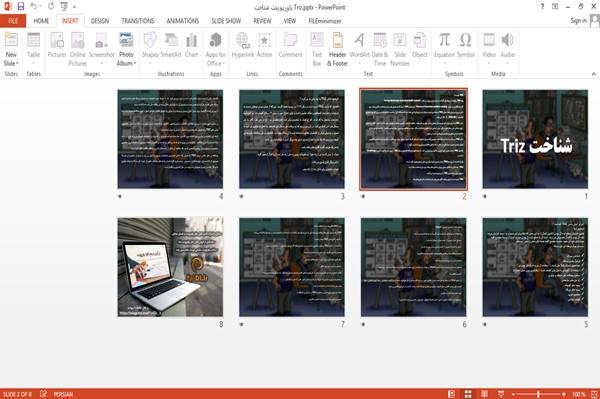
Task: Switch to Slide Sorter view in status bar
Action: pos(468,394)
